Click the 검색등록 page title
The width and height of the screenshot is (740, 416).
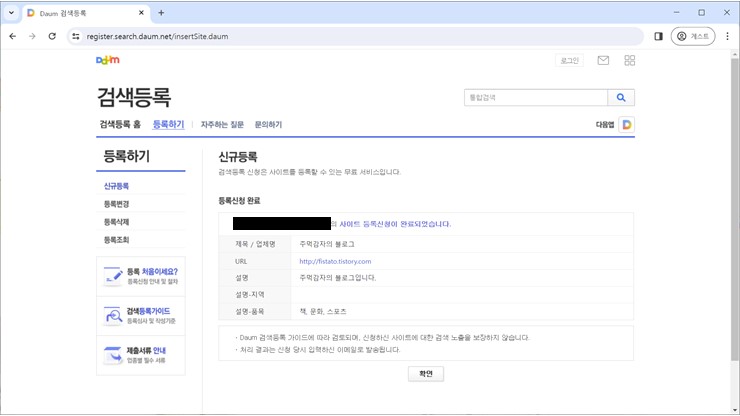coord(134,97)
